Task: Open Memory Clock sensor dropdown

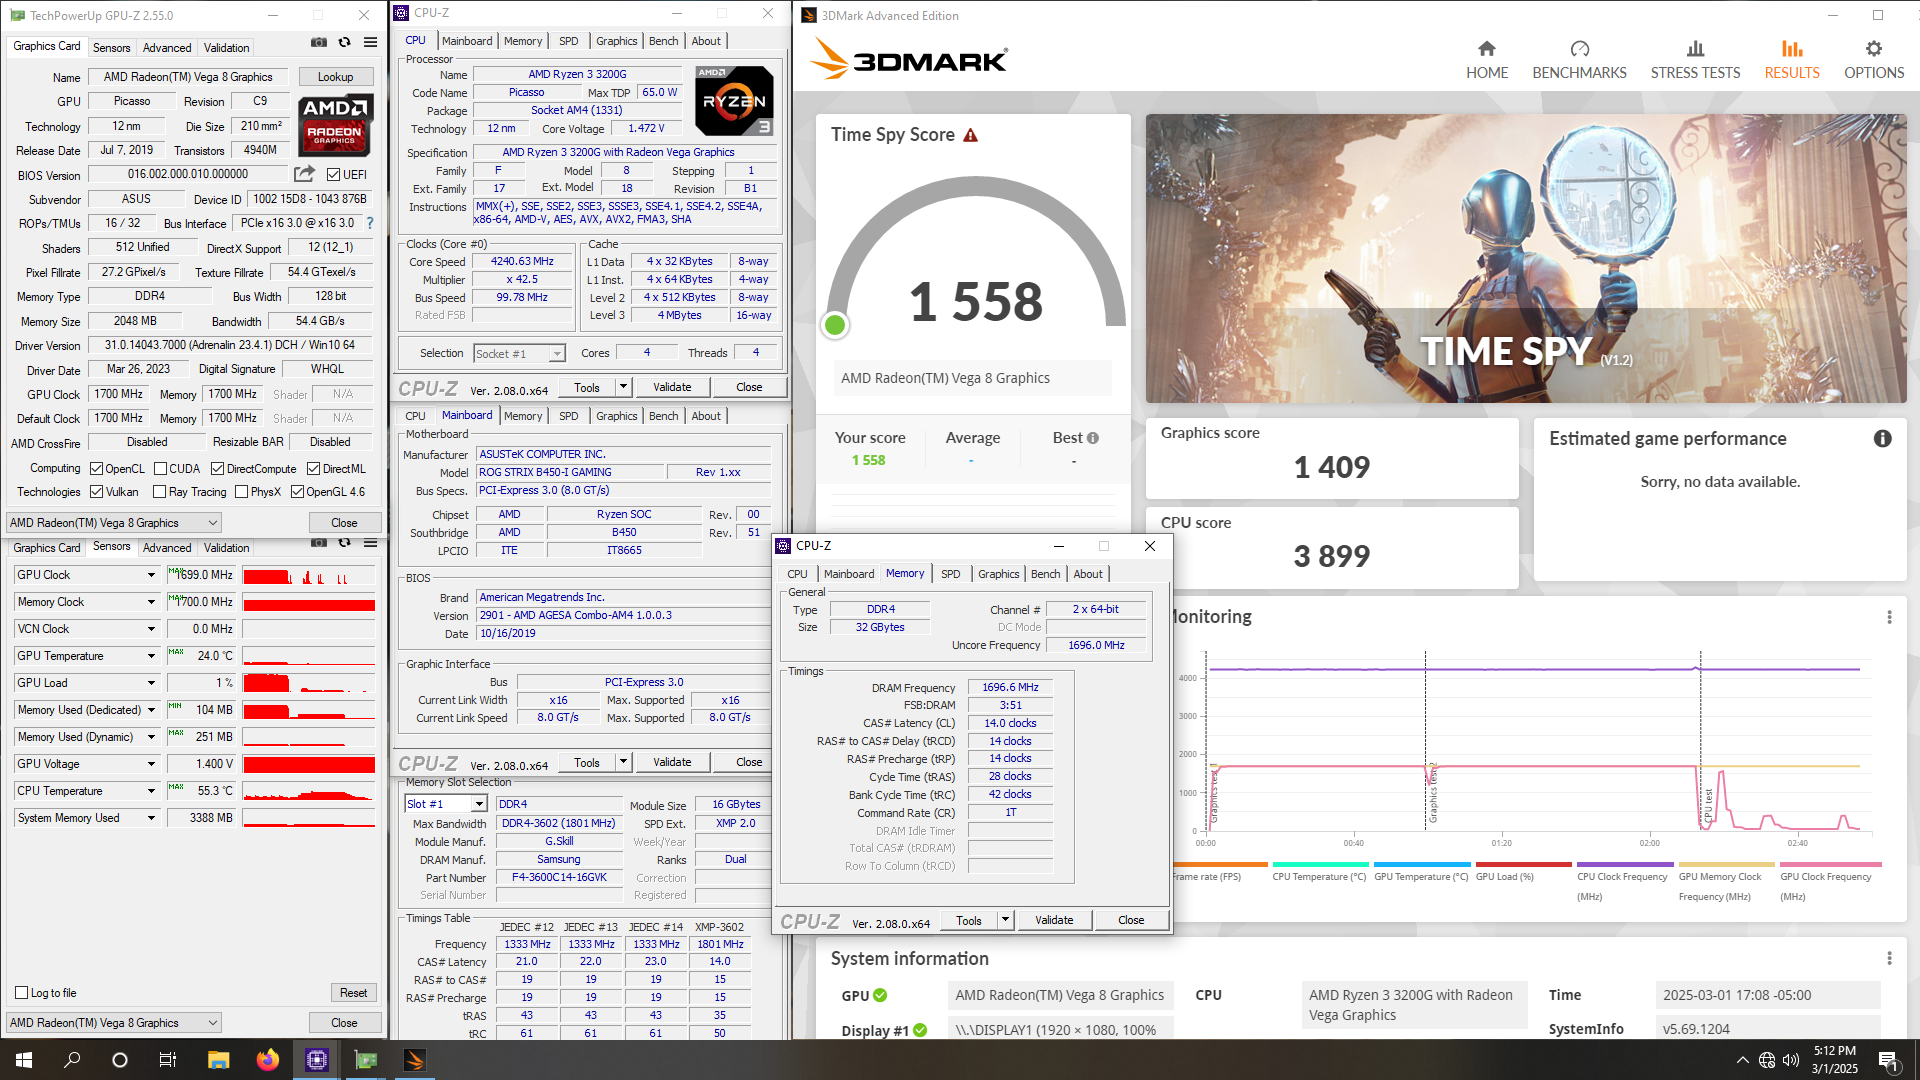Action: [x=151, y=602]
